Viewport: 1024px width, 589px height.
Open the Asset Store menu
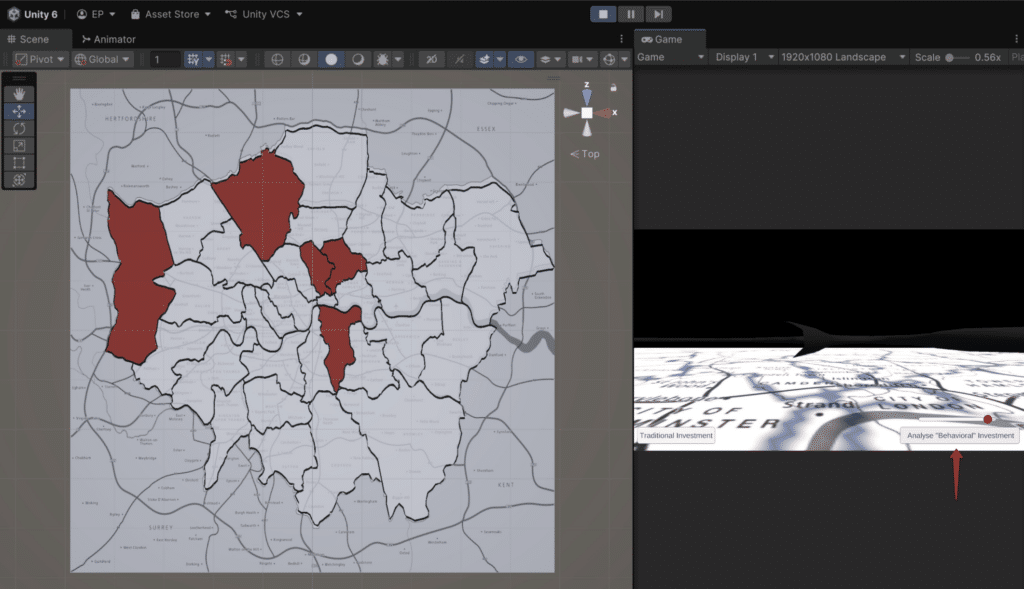[171, 15]
